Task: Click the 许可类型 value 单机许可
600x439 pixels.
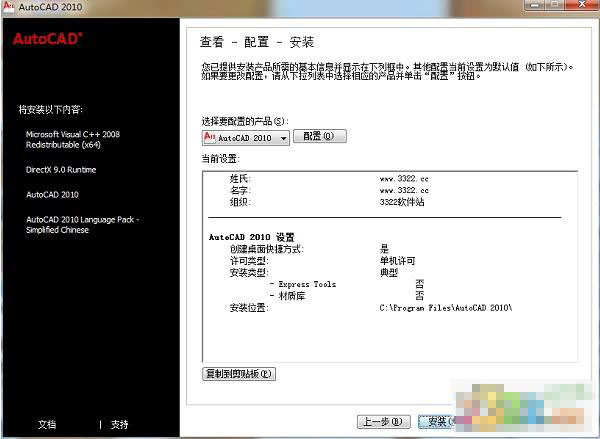Action: click(x=397, y=261)
